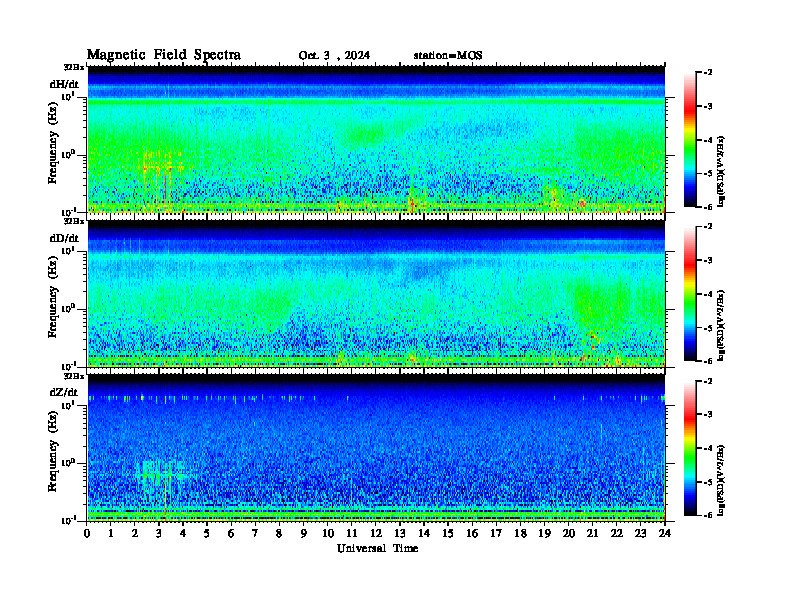This screenshot has height=612, width=792.
Task: Click the color scale bar beside dH/dt
Action: pyautogui.click(x=690, y=140)
